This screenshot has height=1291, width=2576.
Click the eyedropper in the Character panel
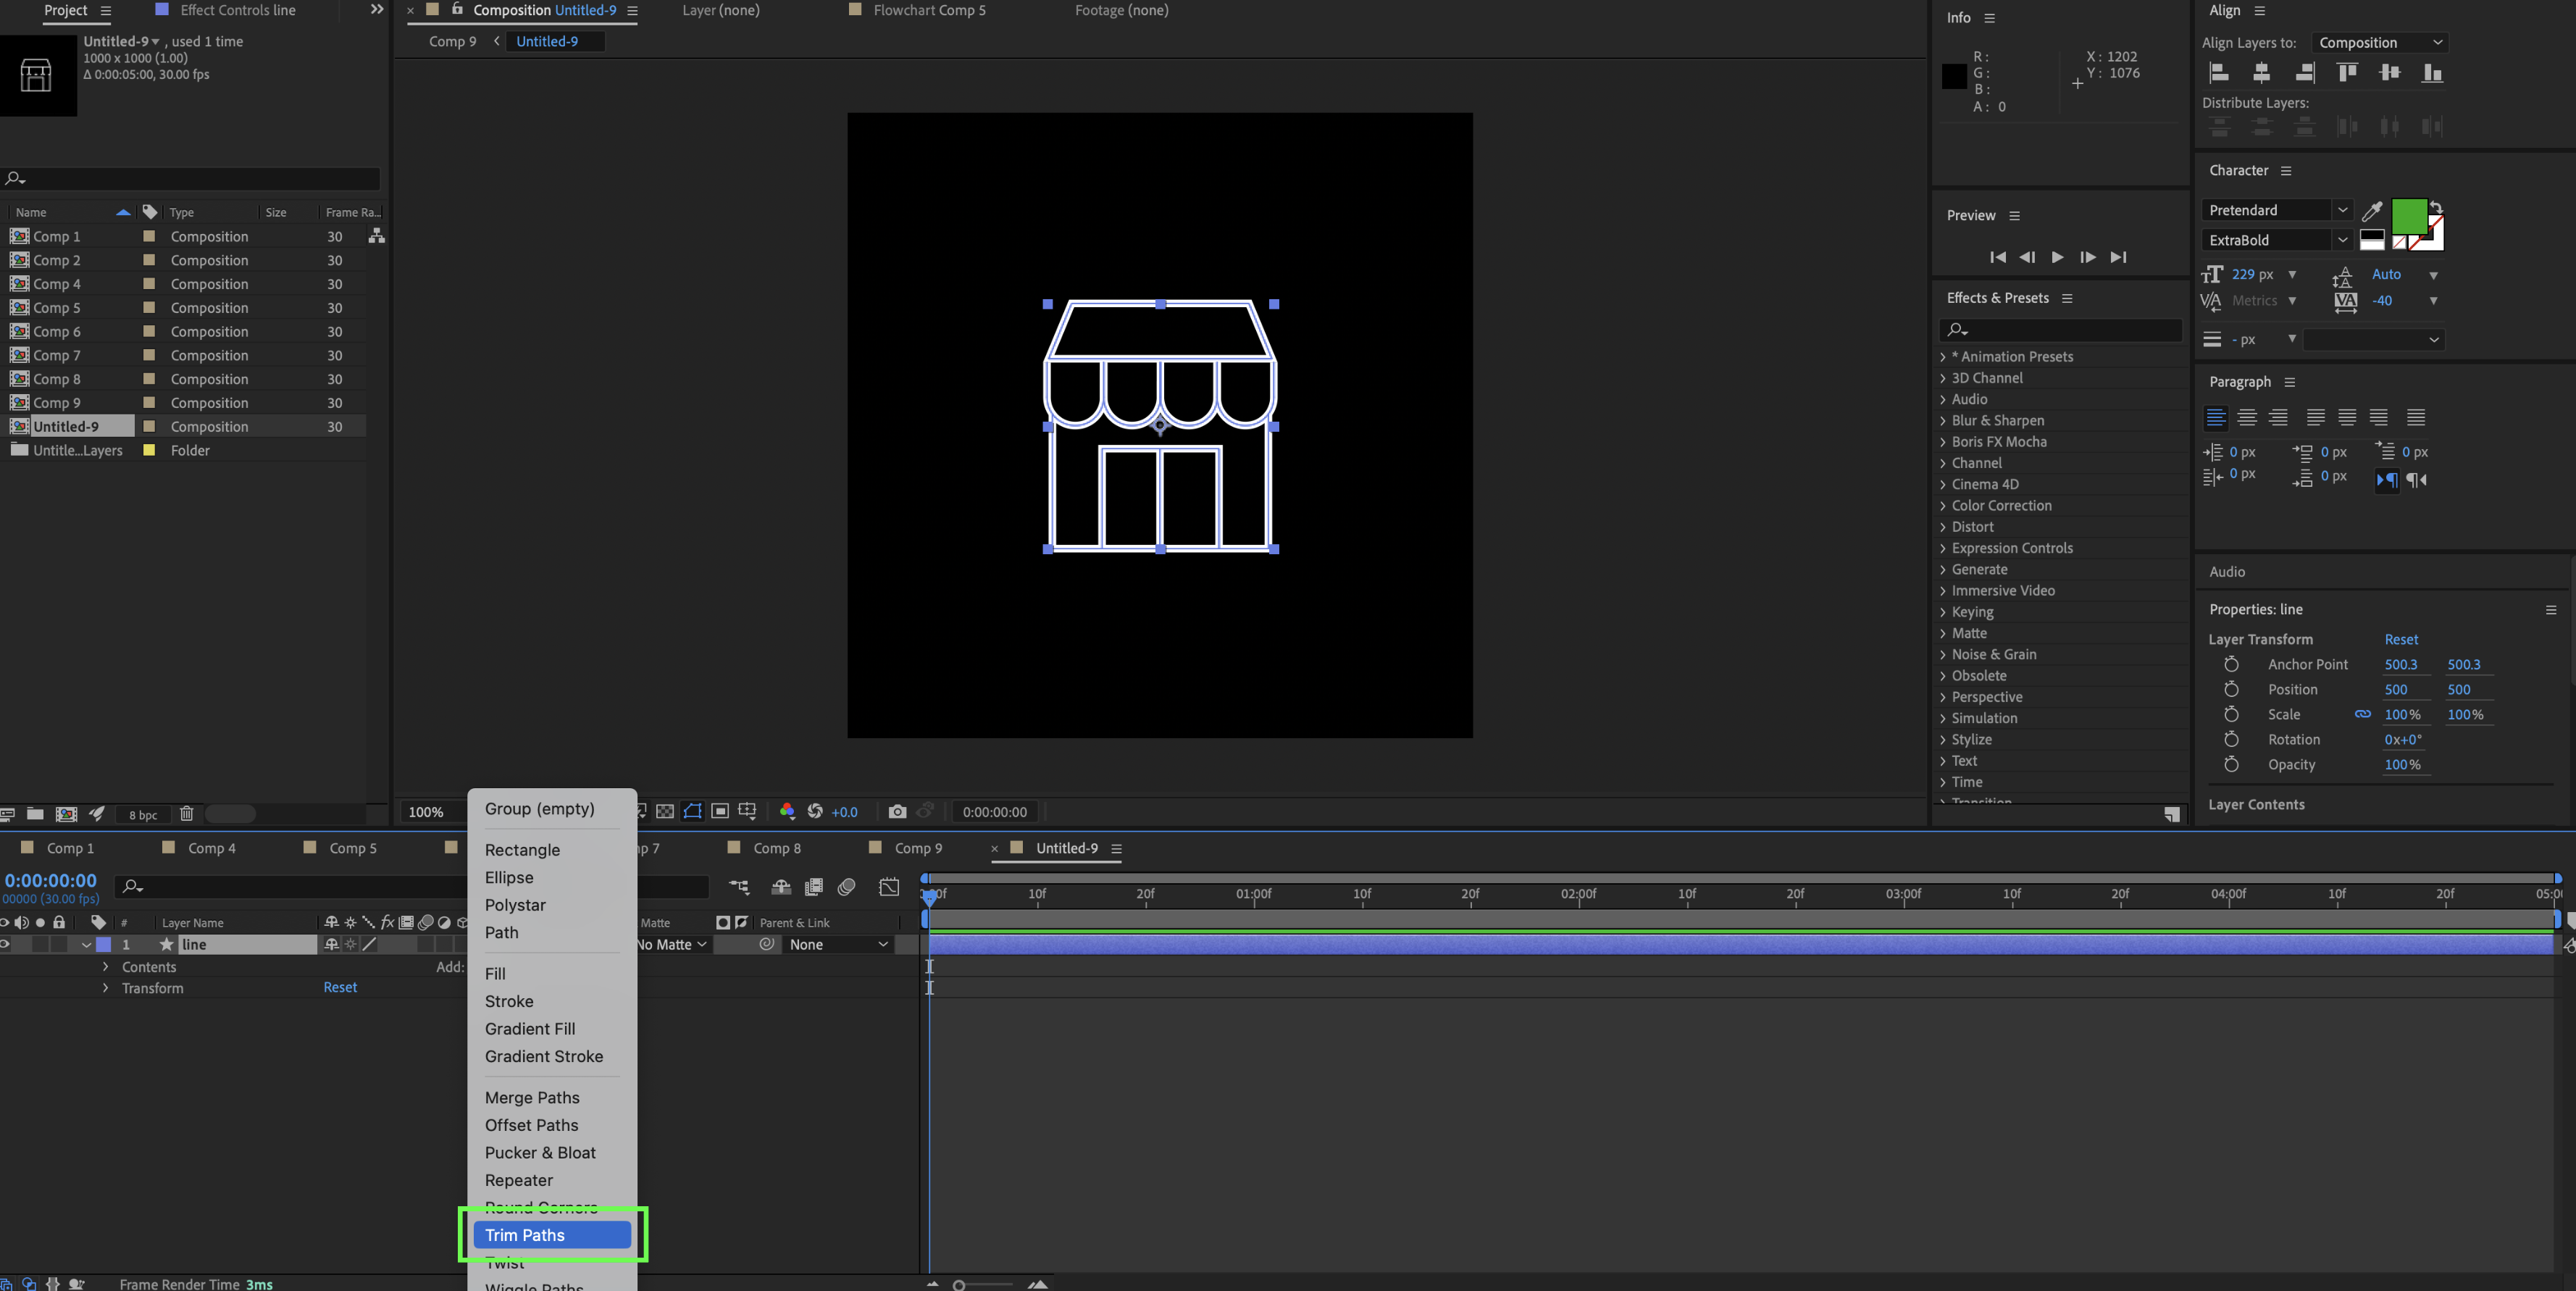tap(2371, 211)
